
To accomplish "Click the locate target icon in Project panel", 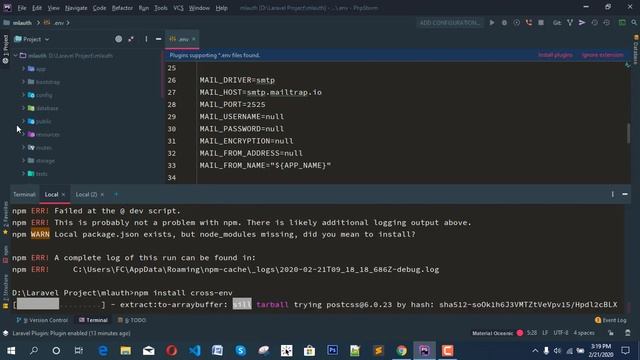I will (x=118, y=39).
